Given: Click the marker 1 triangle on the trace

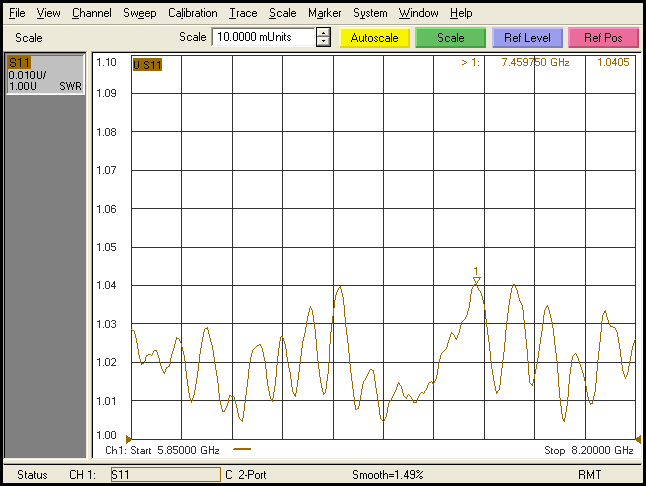Looking at the screenshot, I should [x=477, y=281].
